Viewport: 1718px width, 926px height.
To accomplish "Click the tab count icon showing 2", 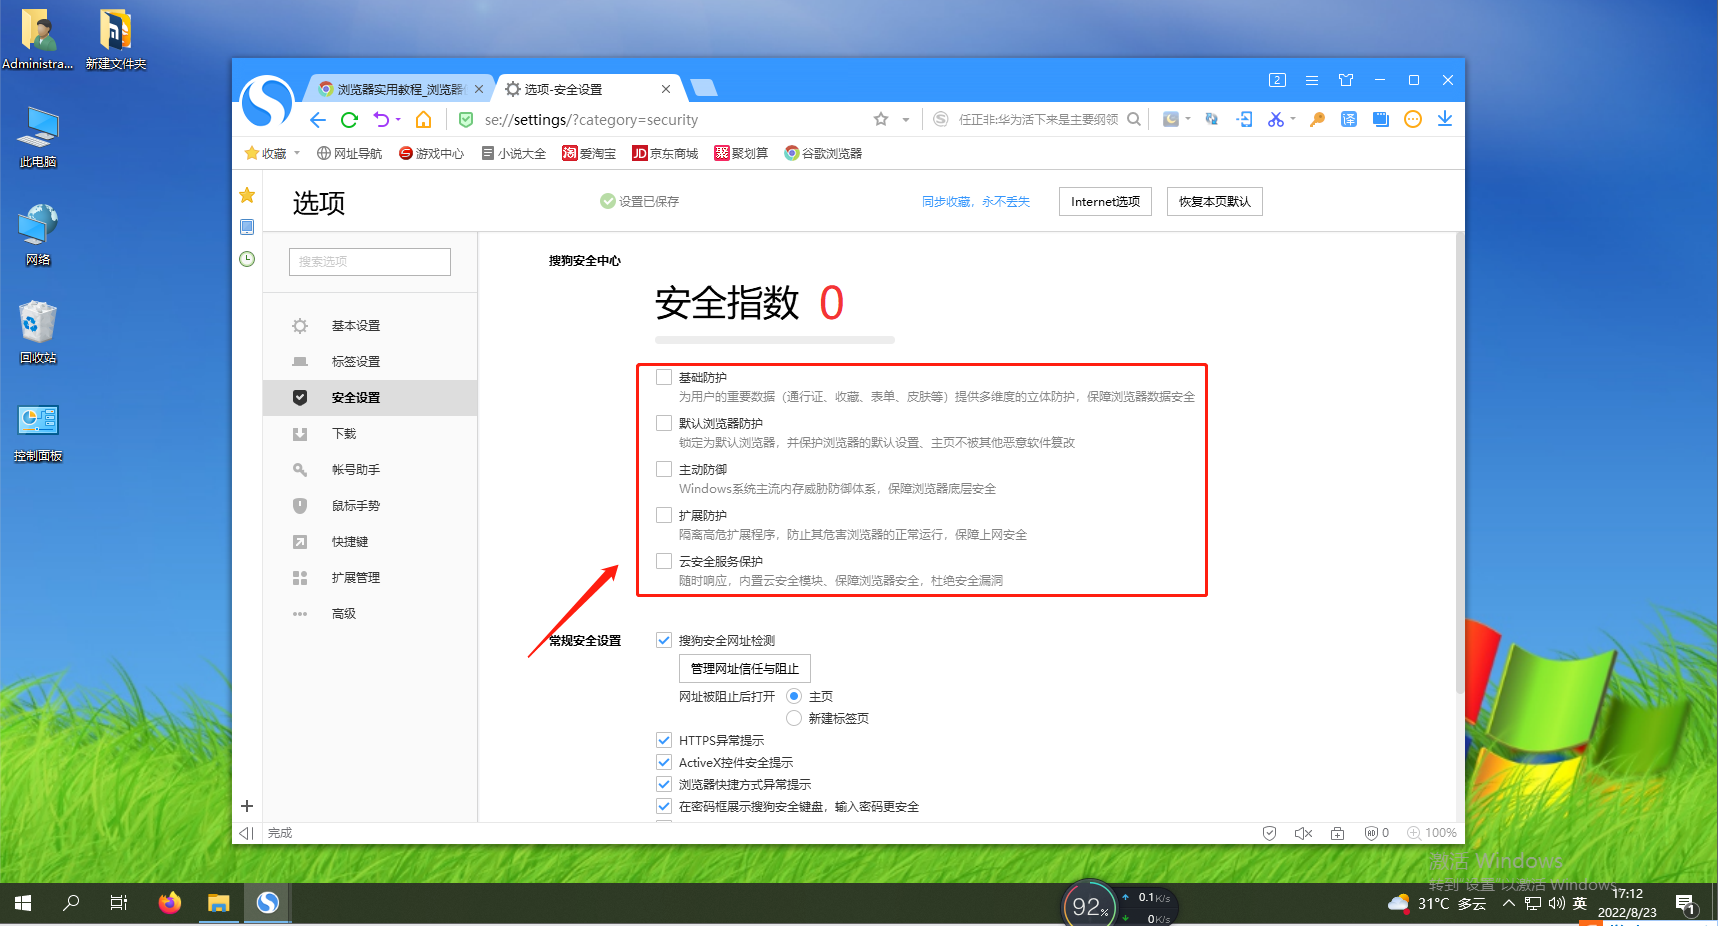I will tap(1277, 80).
